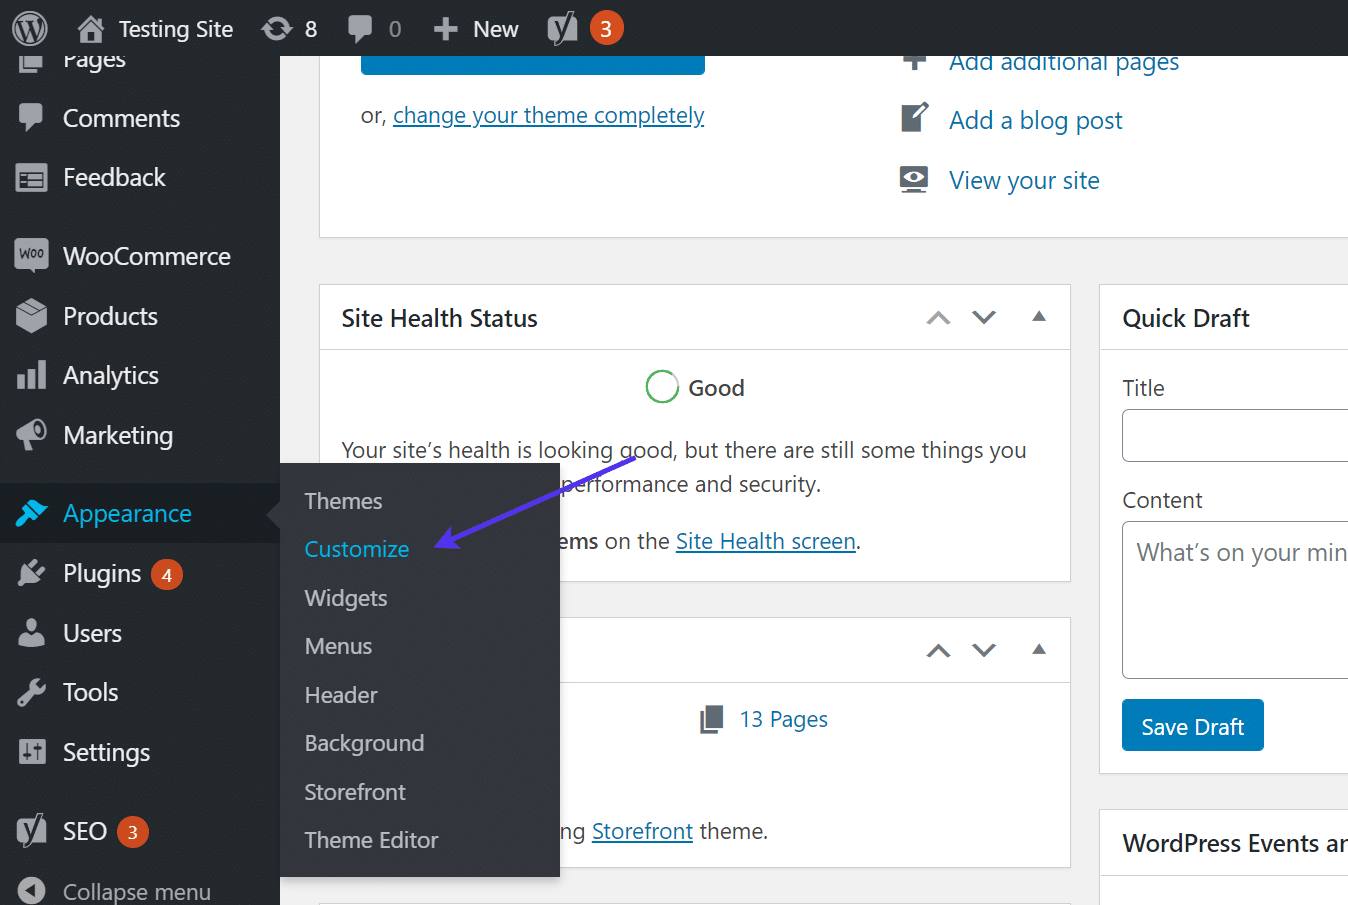Choose Theme Editor from submenu
This screenshot has height=905, width=1348.
point(371,840)
